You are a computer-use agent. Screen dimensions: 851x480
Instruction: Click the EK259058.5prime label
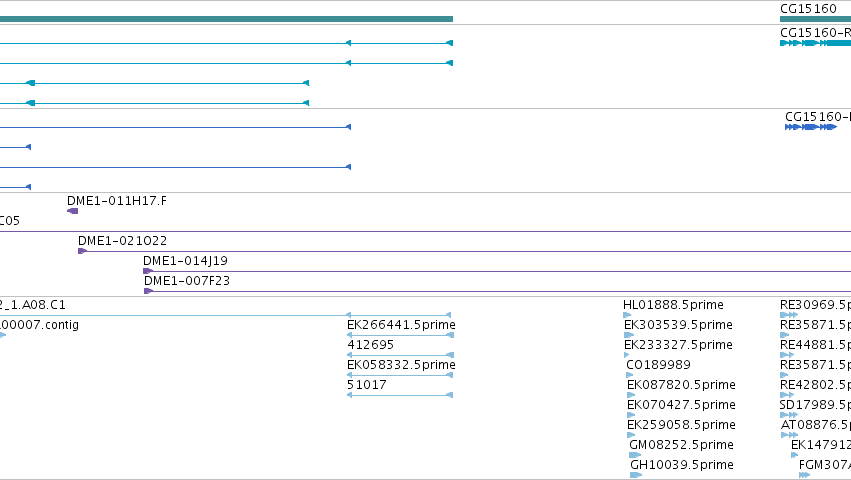click(x=681, y=425)
